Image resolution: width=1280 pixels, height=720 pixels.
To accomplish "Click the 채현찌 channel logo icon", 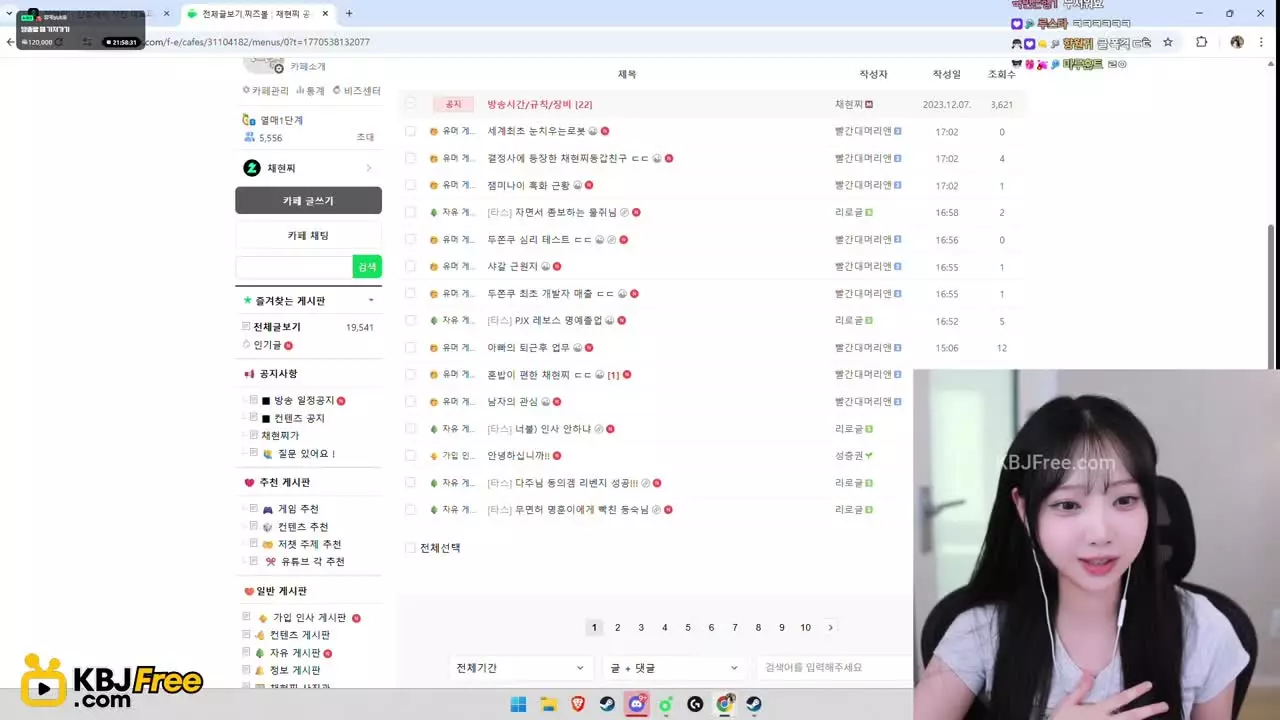I will point(252,168).
